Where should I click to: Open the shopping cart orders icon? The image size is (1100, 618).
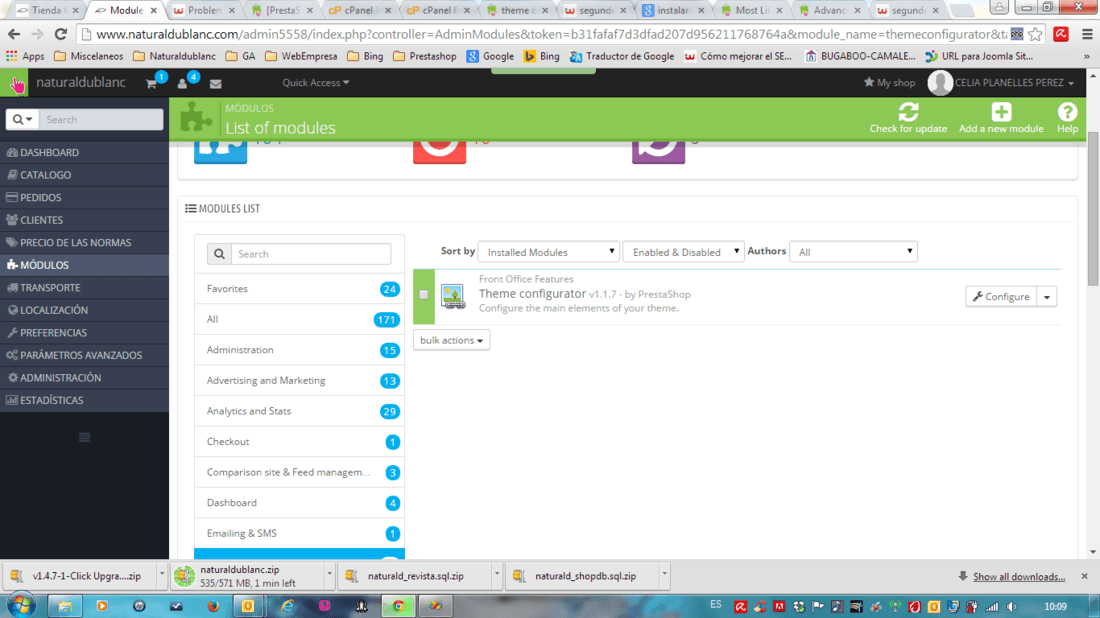(x=152, y=83)
